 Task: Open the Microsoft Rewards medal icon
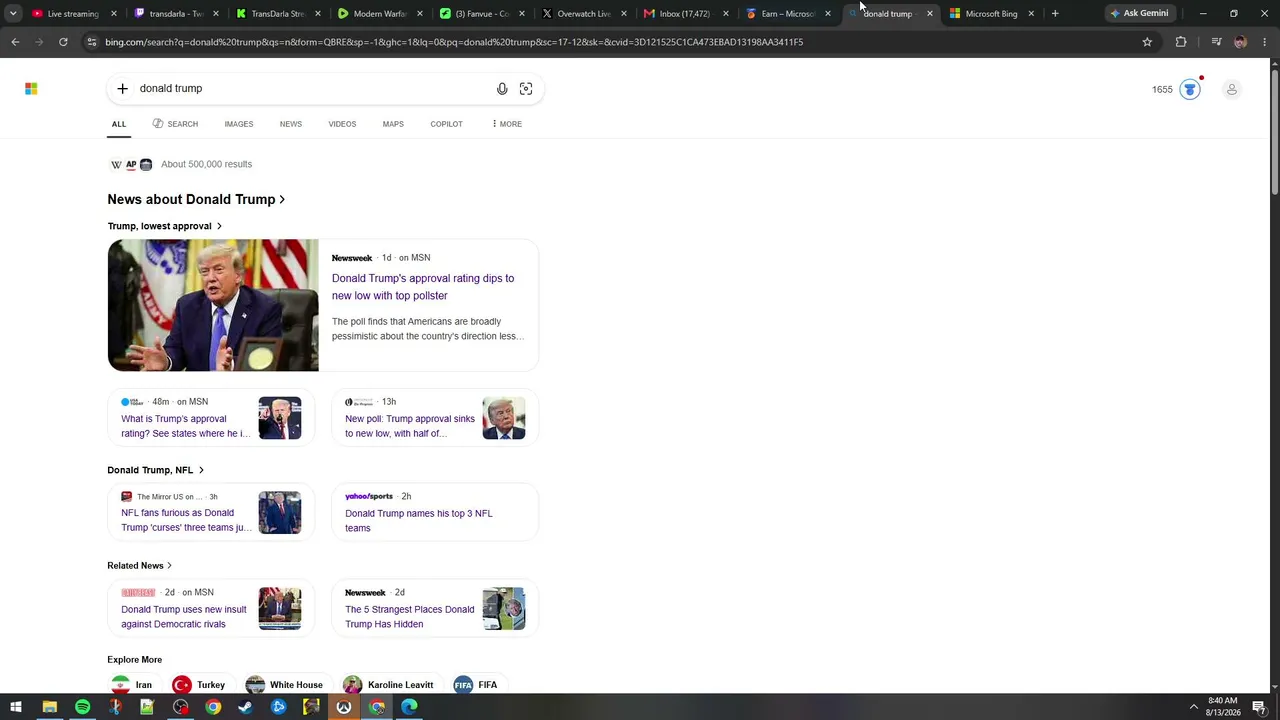click(1190, 89)
